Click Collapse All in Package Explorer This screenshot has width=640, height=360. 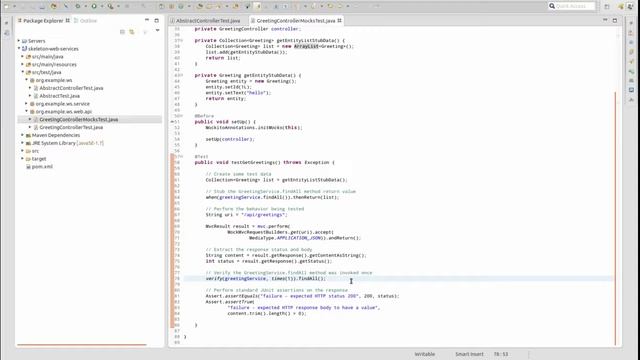click(x=122, y=31)
